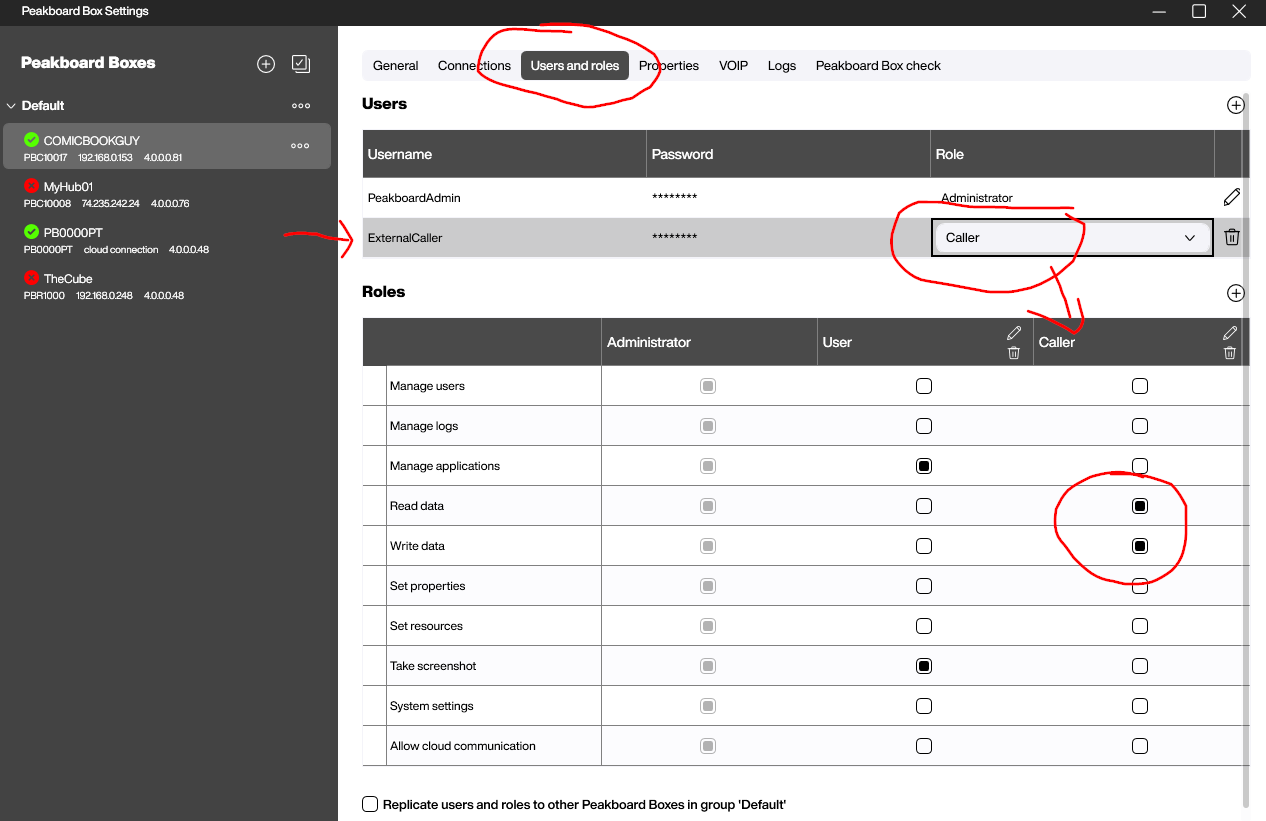Open the Default group options menu

coord(300,105)
